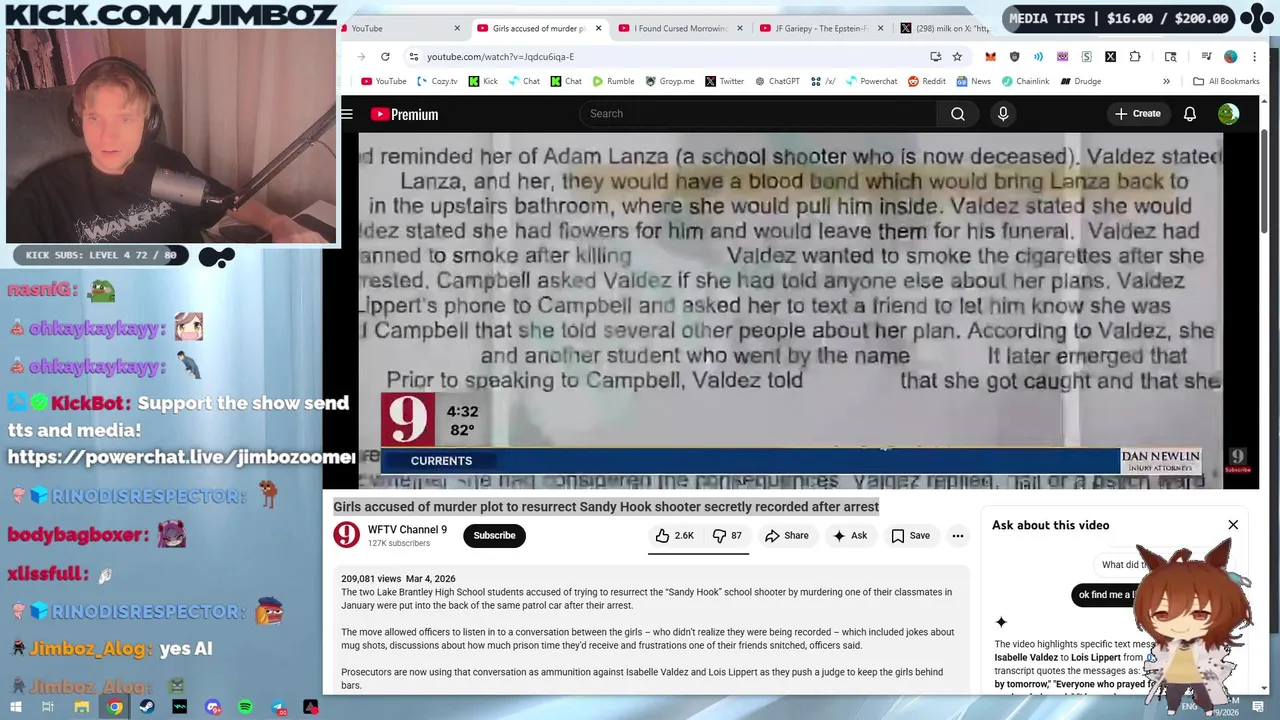Open the /x/ bookmark
Screen dimensions: 1280x720
[823, 81]
